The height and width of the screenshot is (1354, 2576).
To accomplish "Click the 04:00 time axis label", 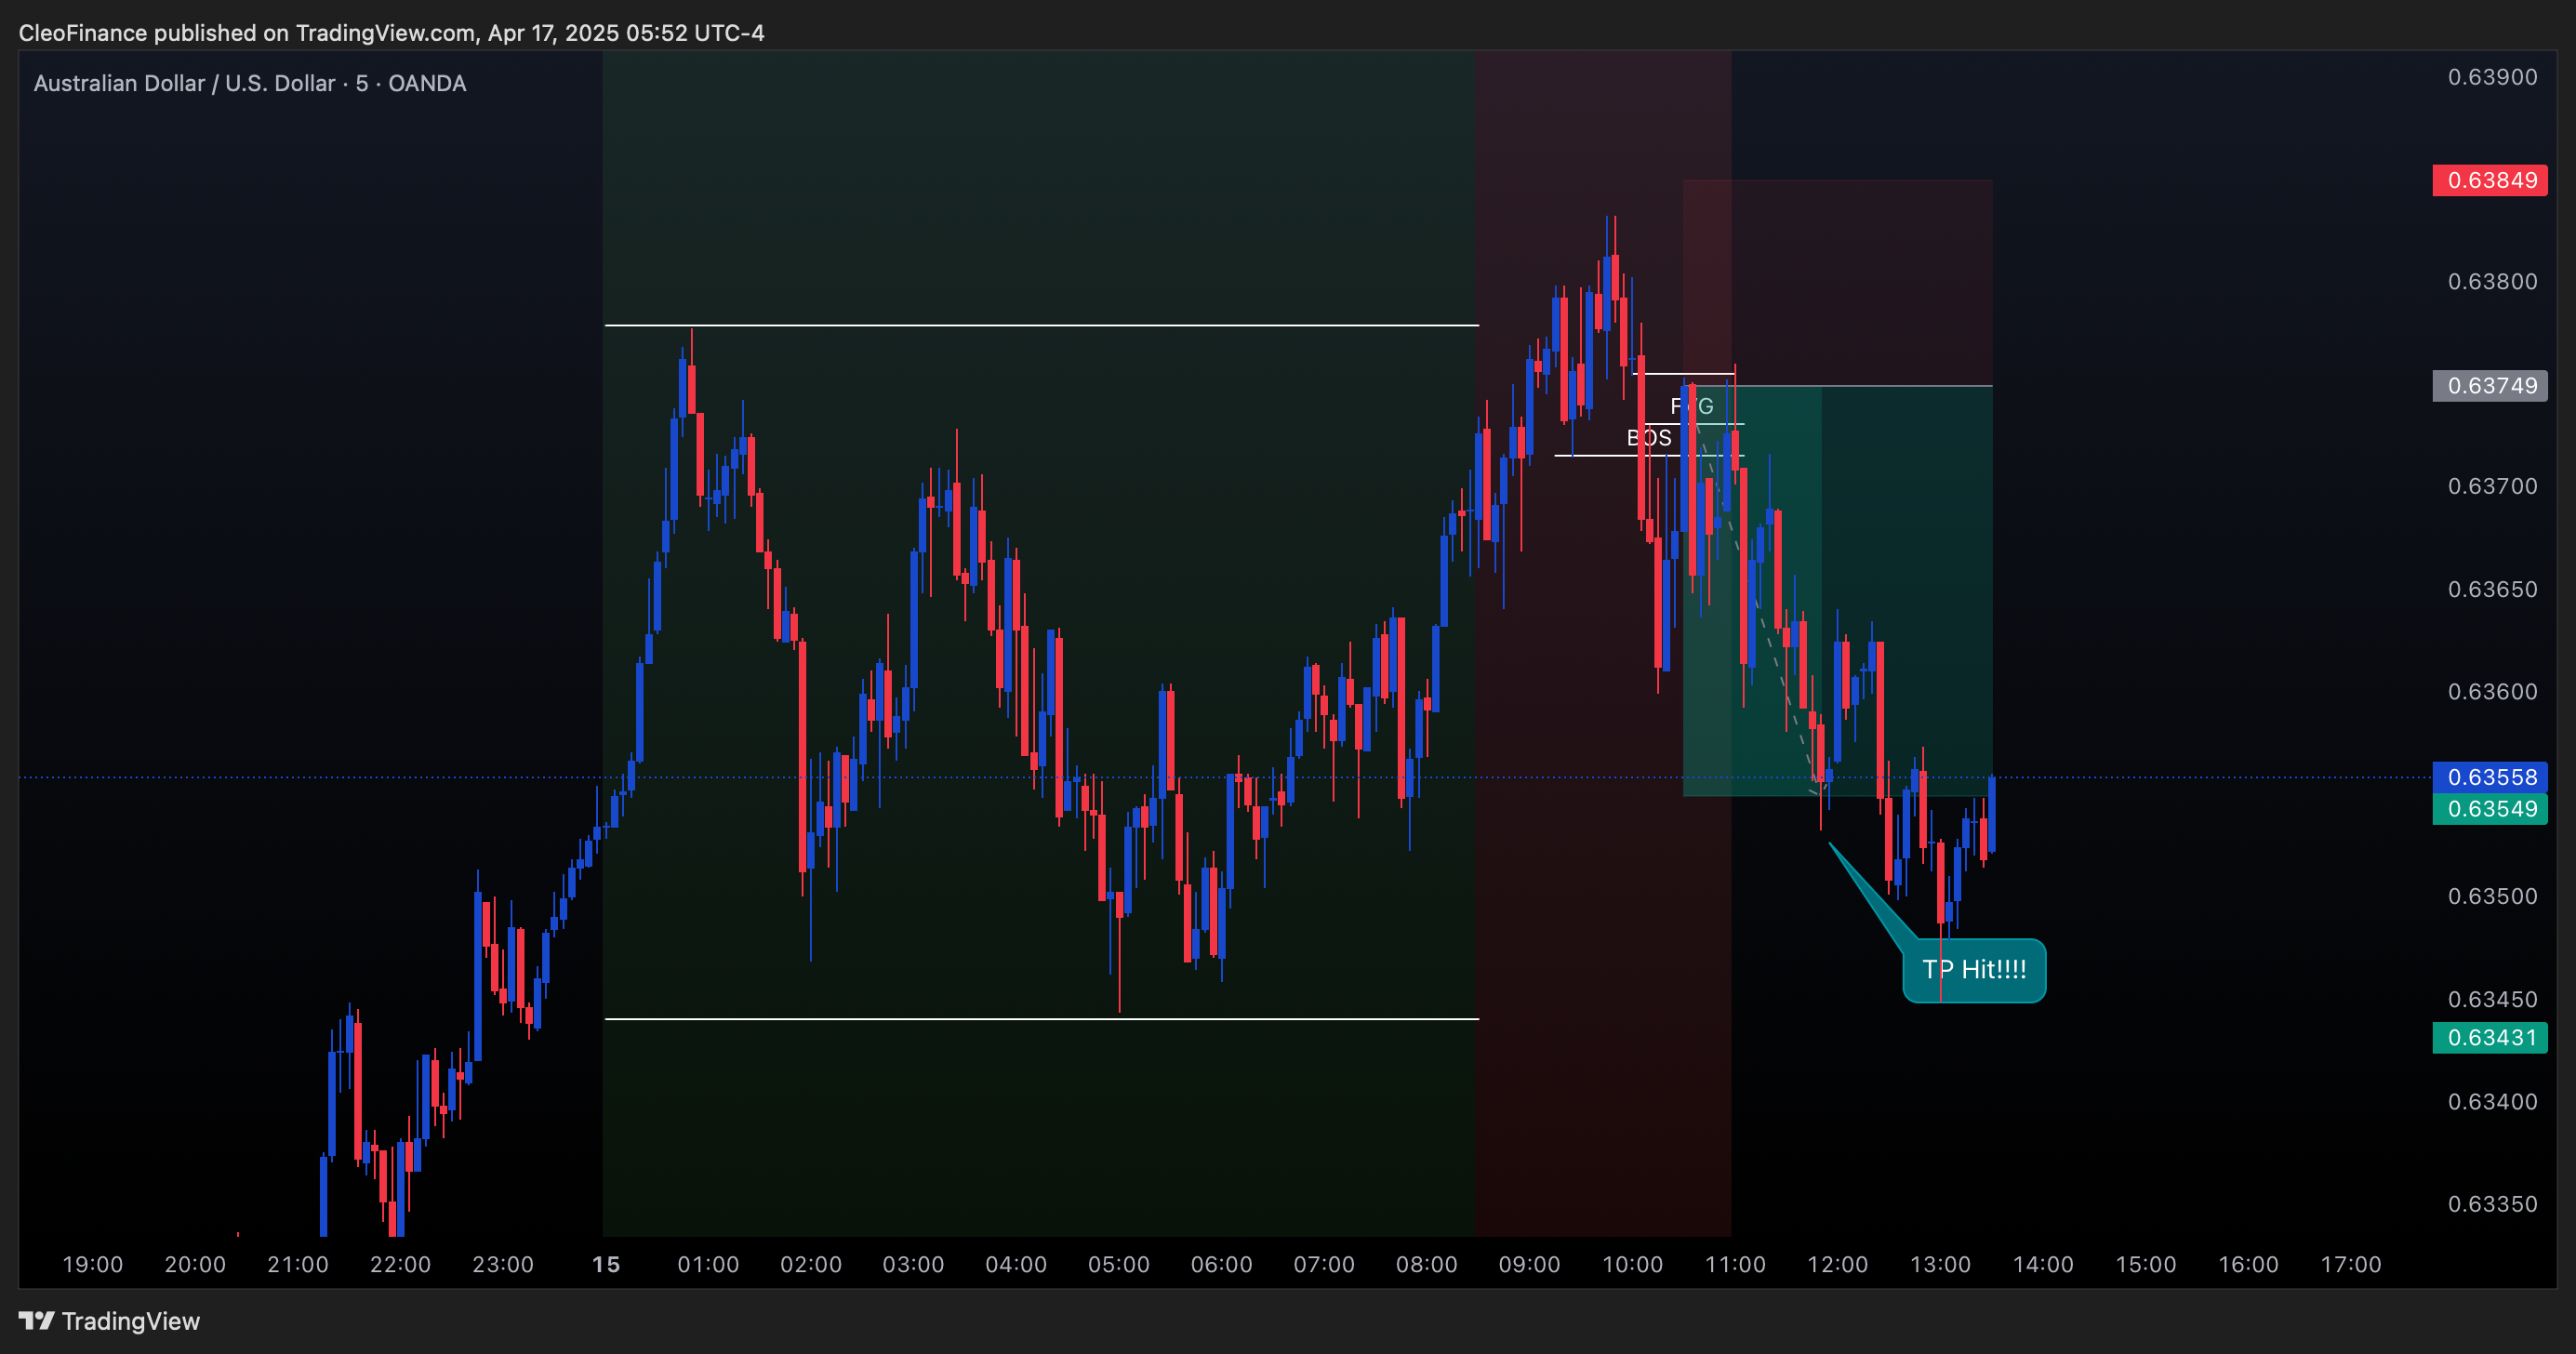I will 1016,1264.
